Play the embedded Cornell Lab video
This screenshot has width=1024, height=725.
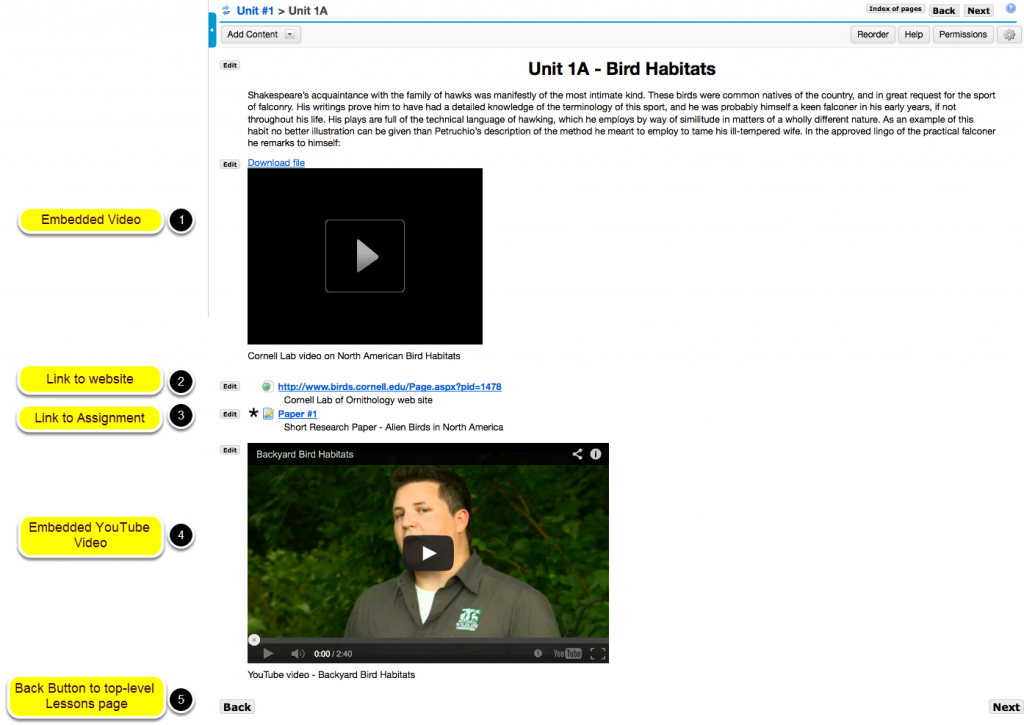pos(365,256)
